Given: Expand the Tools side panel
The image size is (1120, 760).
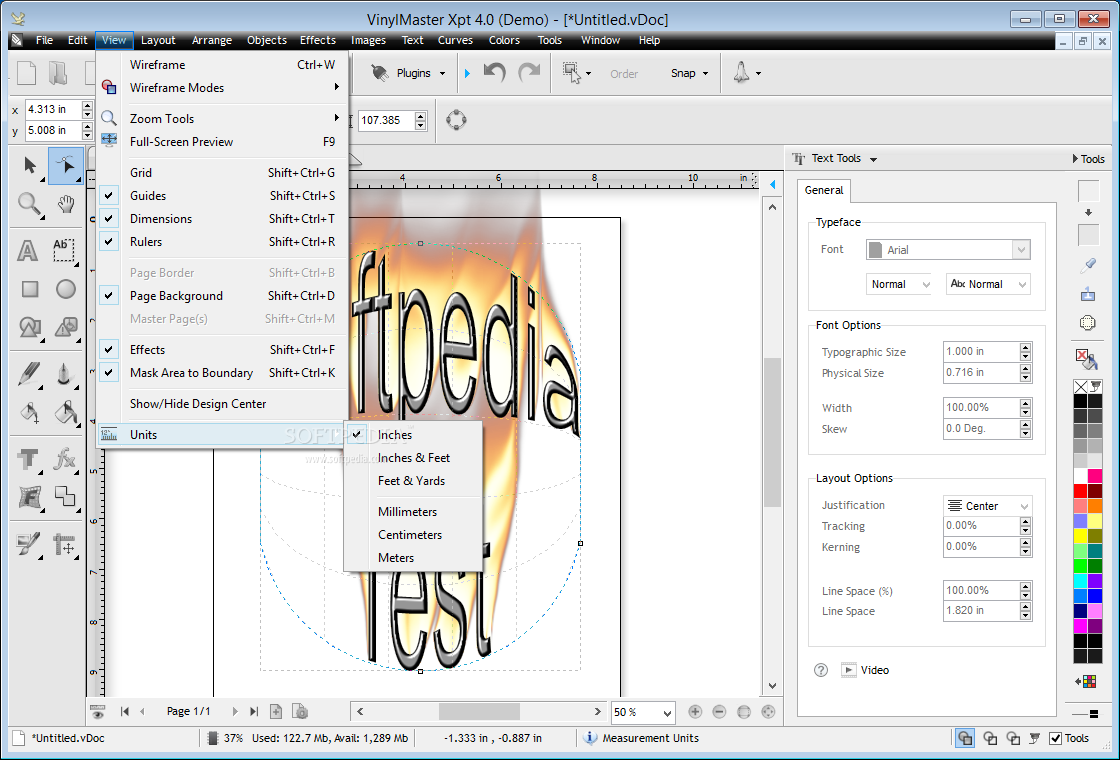Looking at the screenshot, I should tap(1089, 159).
